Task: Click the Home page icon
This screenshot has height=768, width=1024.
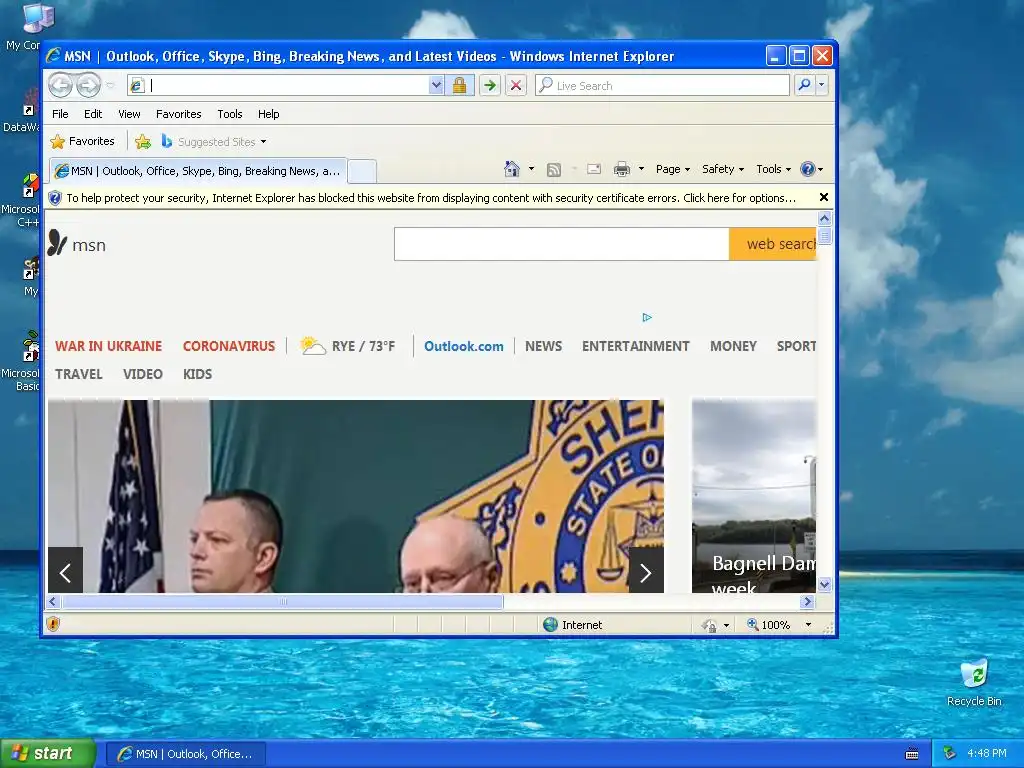Action: [x=512, y=169]
